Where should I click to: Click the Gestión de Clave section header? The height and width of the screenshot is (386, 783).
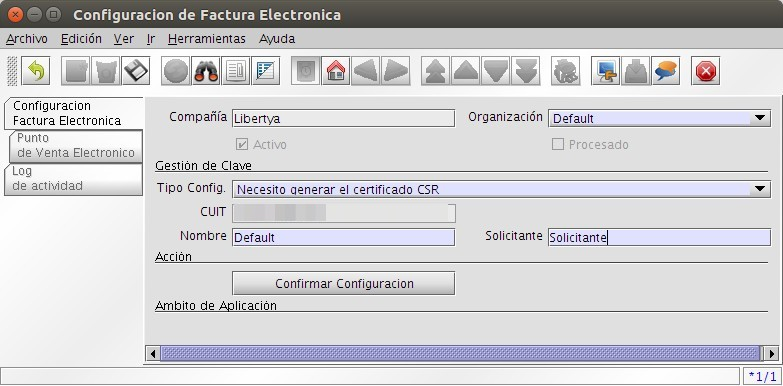pyautogui.click(x=203, y=165)
